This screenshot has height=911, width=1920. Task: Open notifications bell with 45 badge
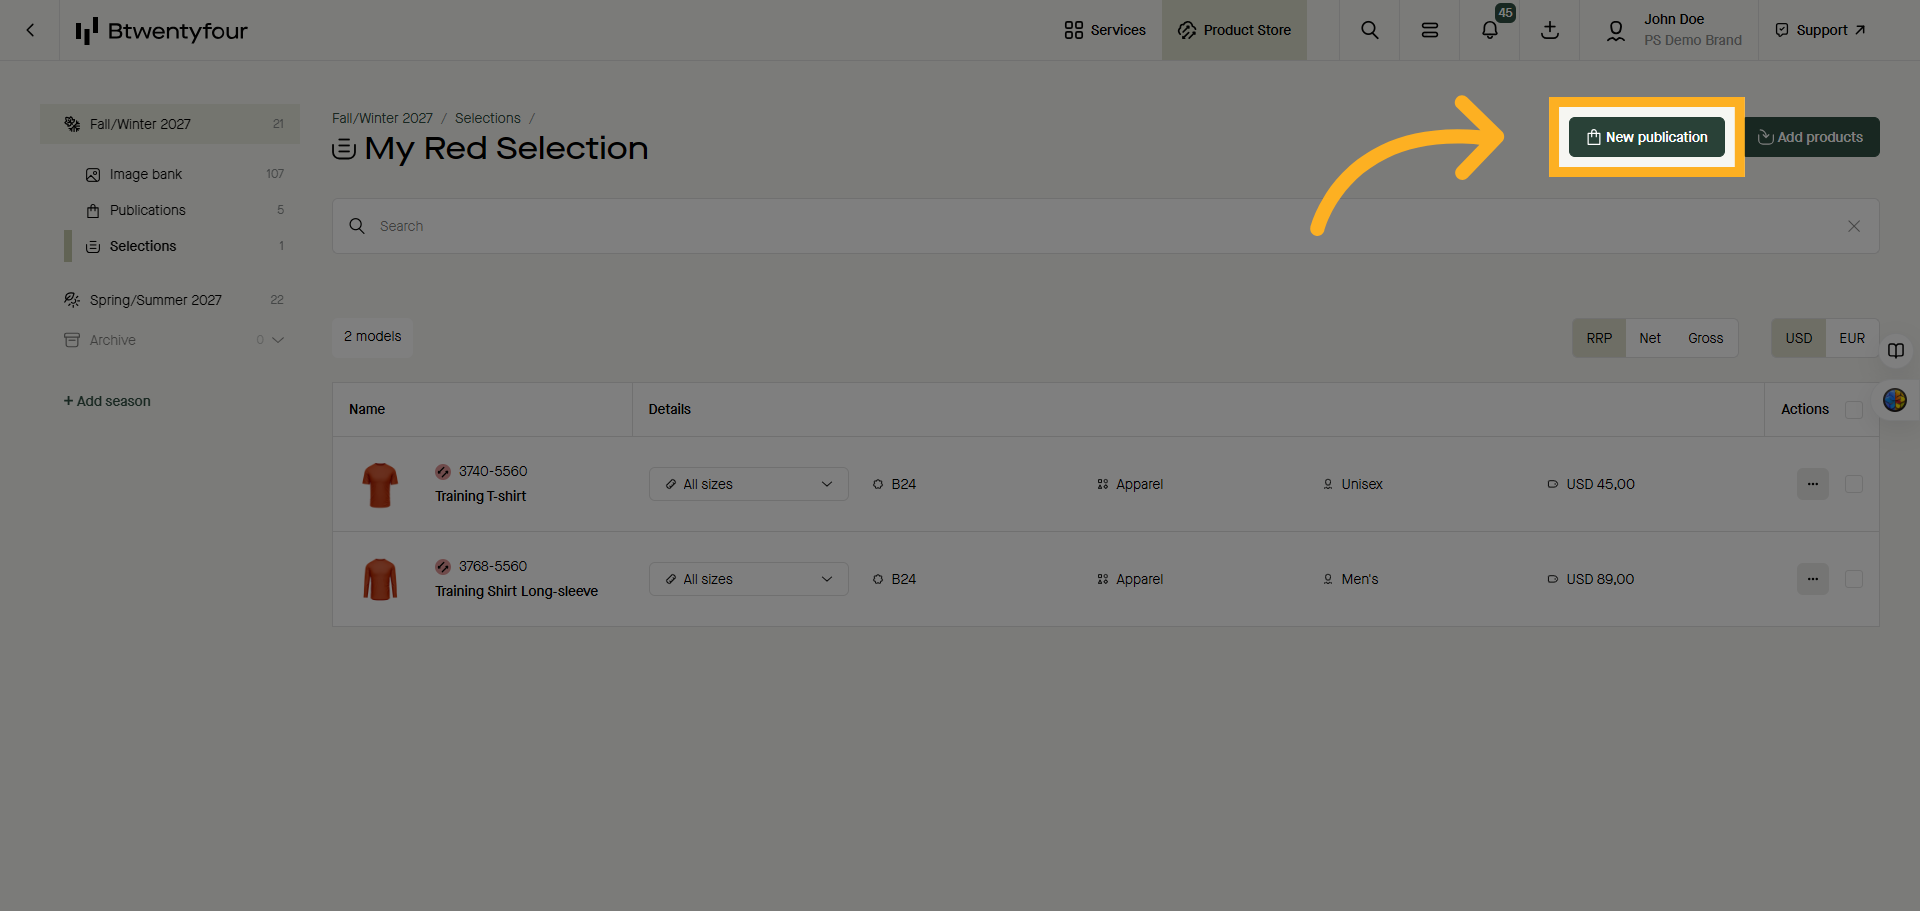(1489, 30)
